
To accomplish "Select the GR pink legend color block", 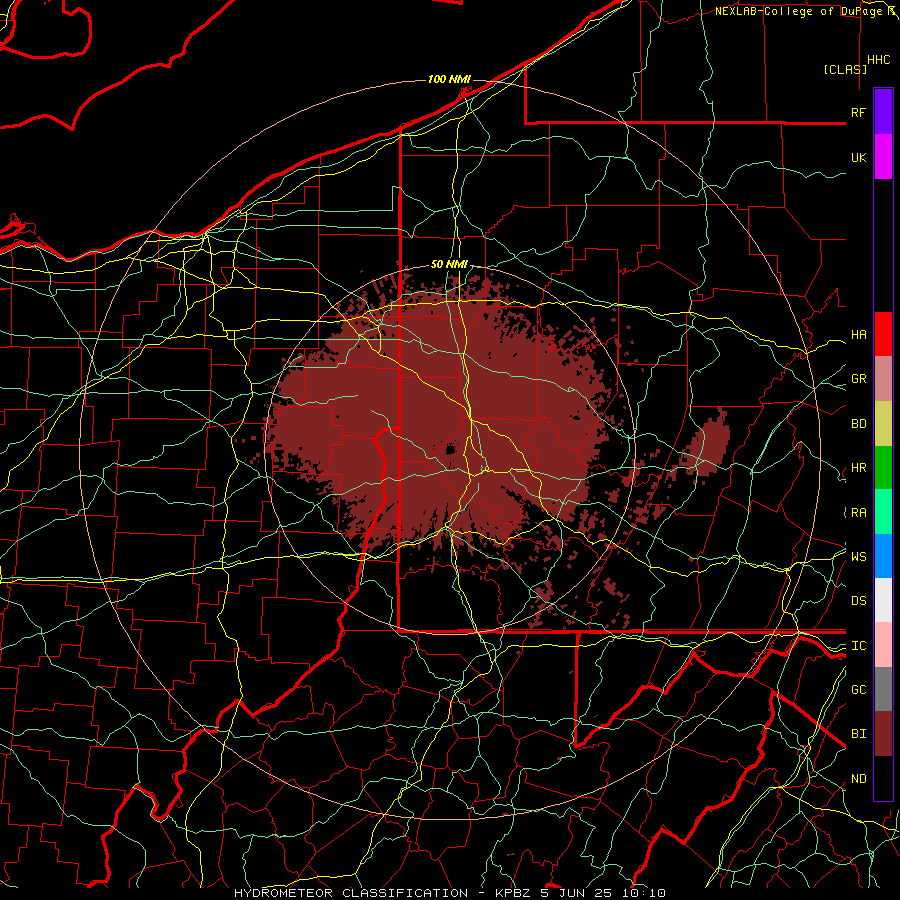I will click(x=883, y=378).
